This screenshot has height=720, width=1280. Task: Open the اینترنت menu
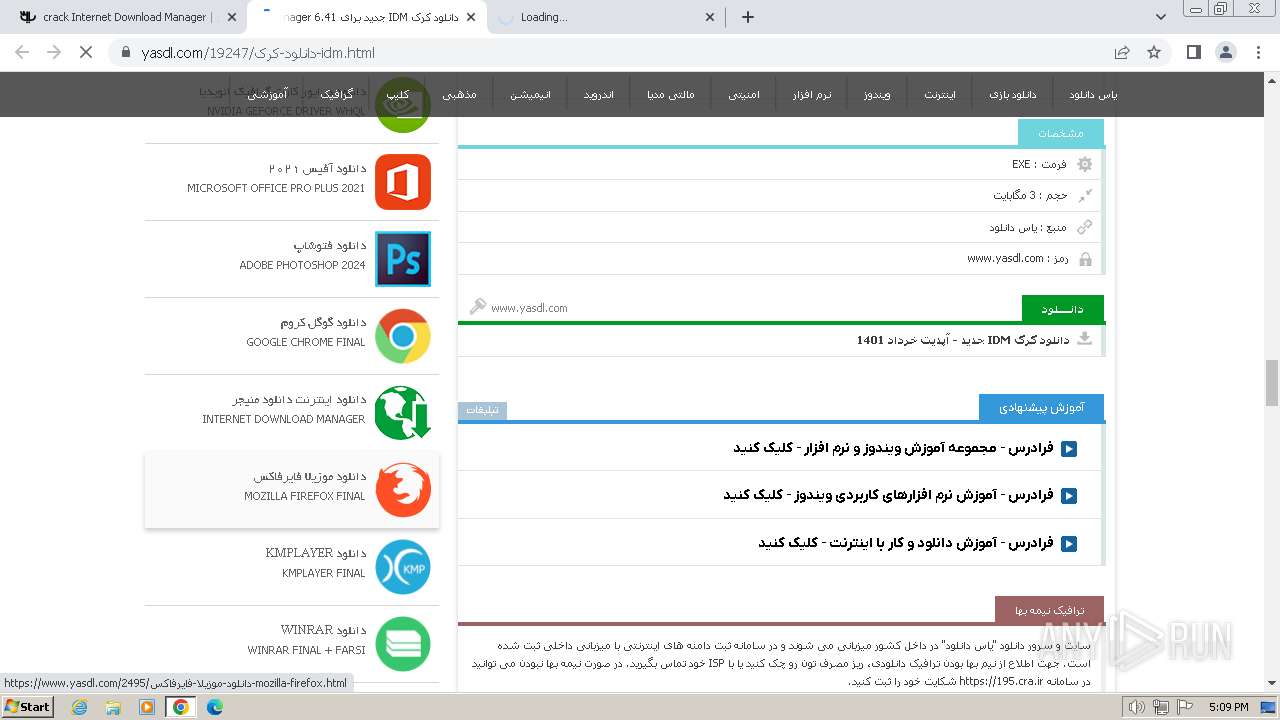coord(940,95)
